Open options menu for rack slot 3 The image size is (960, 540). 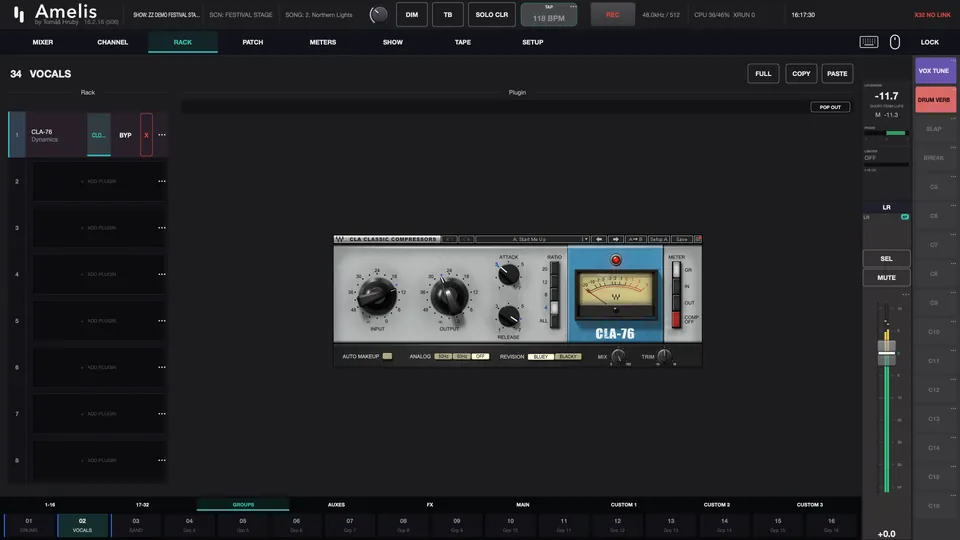pyautogui.click(x=162, y=228)
